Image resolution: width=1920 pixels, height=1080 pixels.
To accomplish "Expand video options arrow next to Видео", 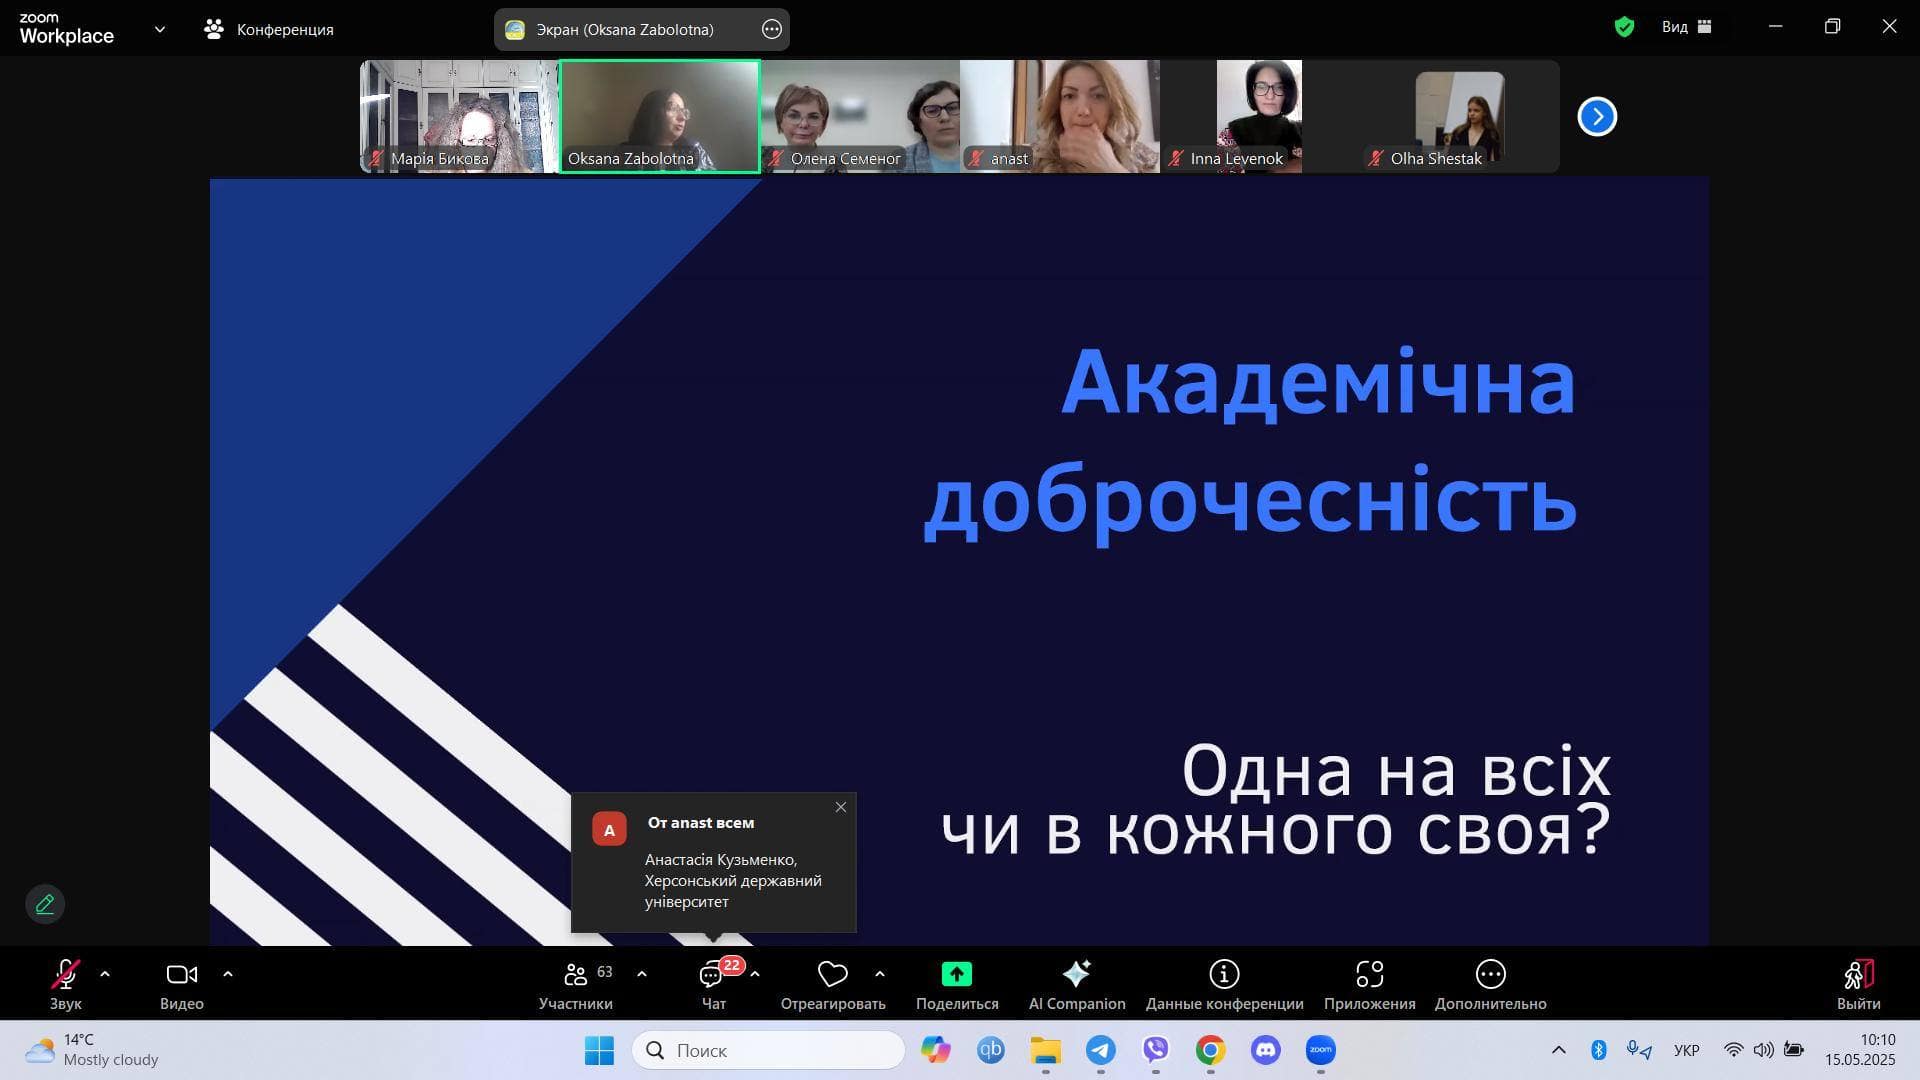I will (228, 973).
